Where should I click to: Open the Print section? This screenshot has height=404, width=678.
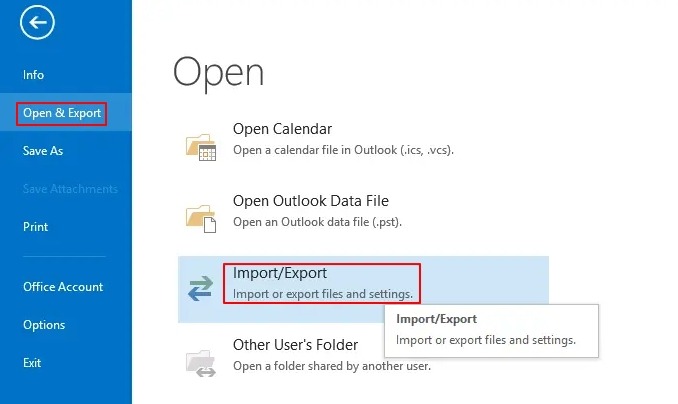tap(36, 227)
